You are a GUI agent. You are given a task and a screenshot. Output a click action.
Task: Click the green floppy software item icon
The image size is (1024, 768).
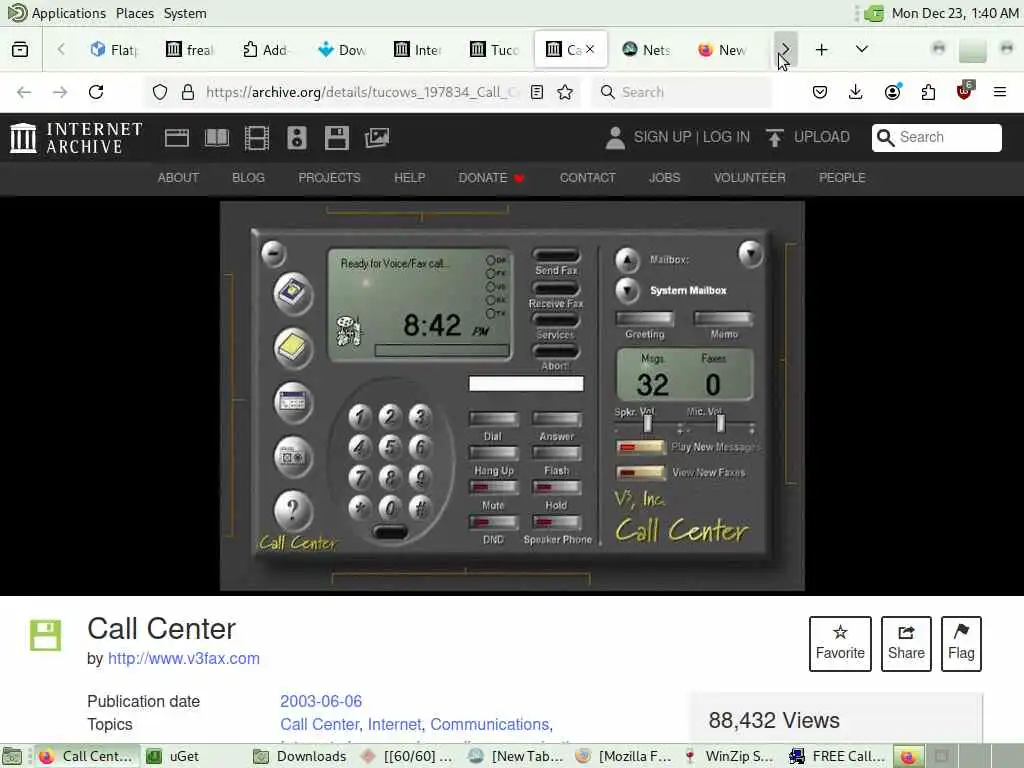click(46, 635)
